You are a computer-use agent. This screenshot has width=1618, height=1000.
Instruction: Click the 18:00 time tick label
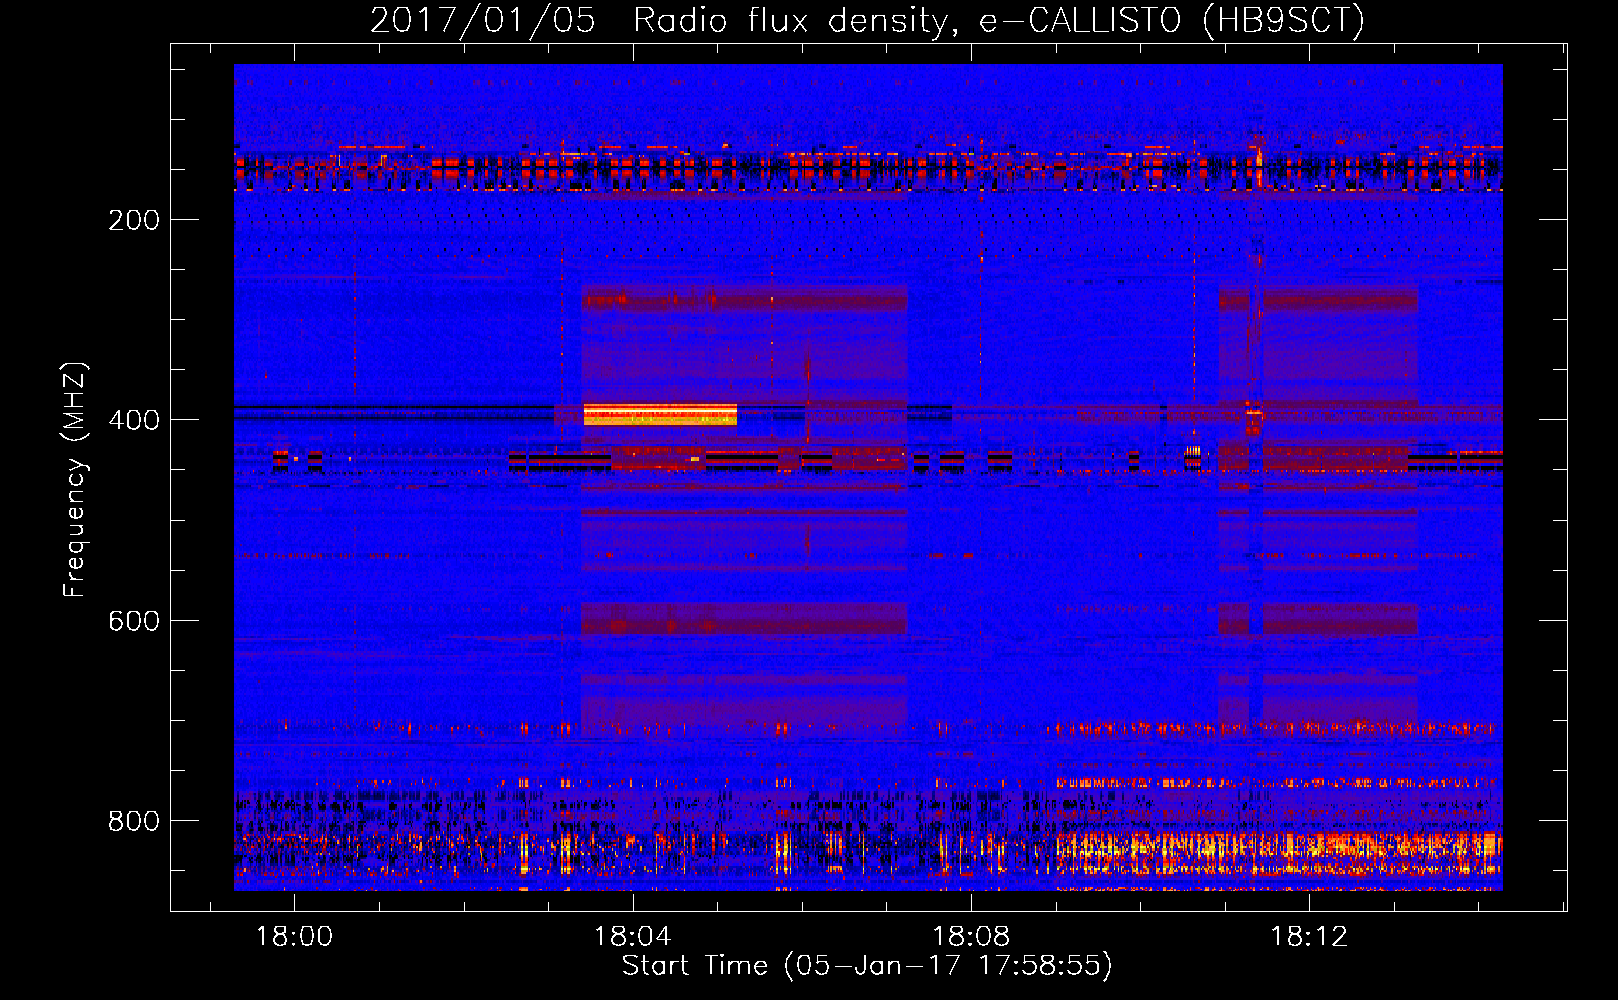[294, 937]
